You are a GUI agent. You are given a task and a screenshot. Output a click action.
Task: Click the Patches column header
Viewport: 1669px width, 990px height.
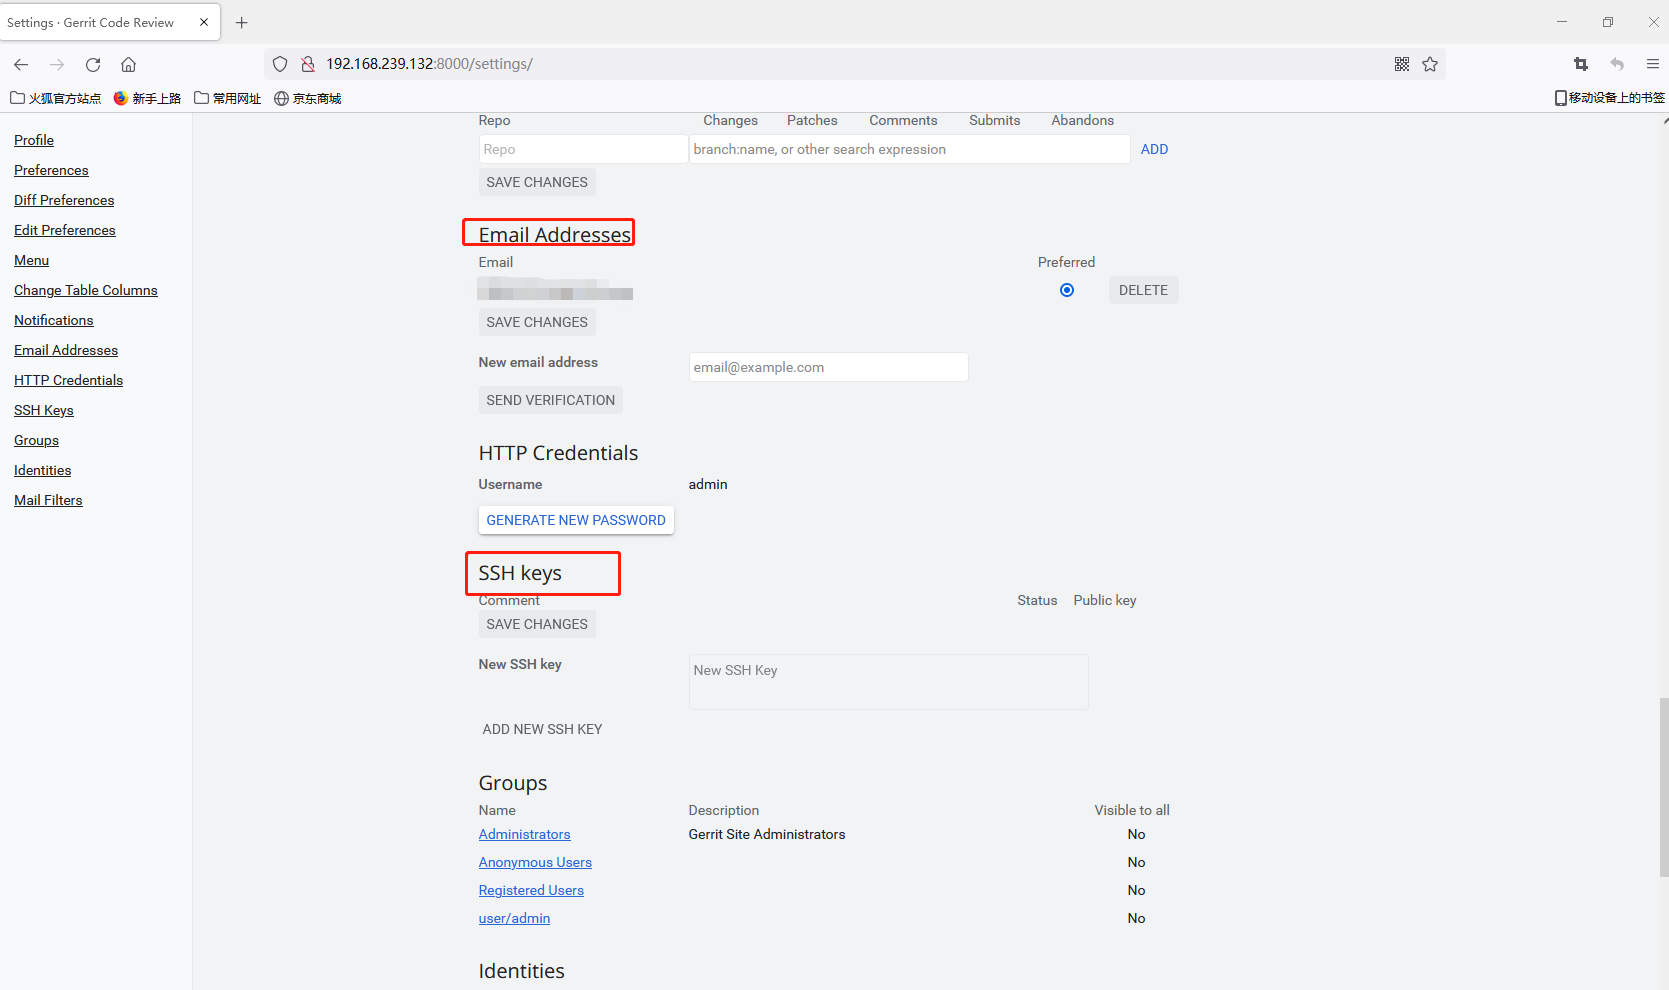tap(812, 120)
